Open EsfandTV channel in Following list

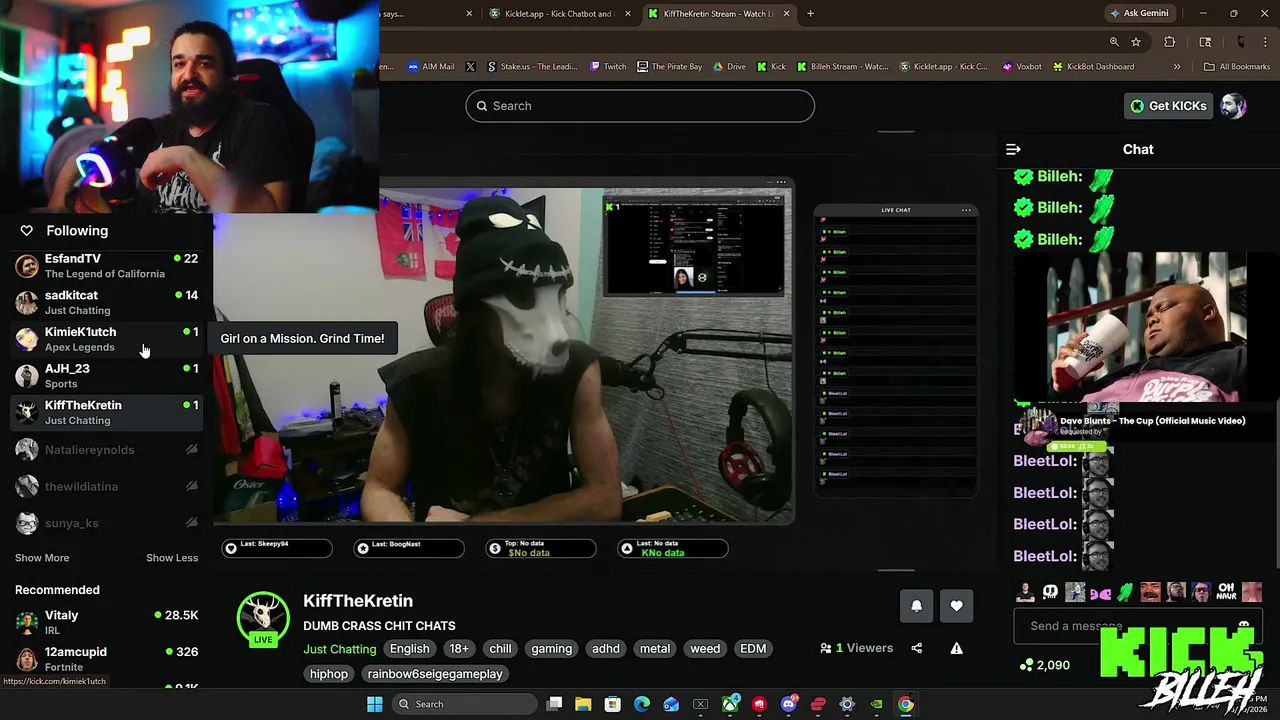coord(107,266)
